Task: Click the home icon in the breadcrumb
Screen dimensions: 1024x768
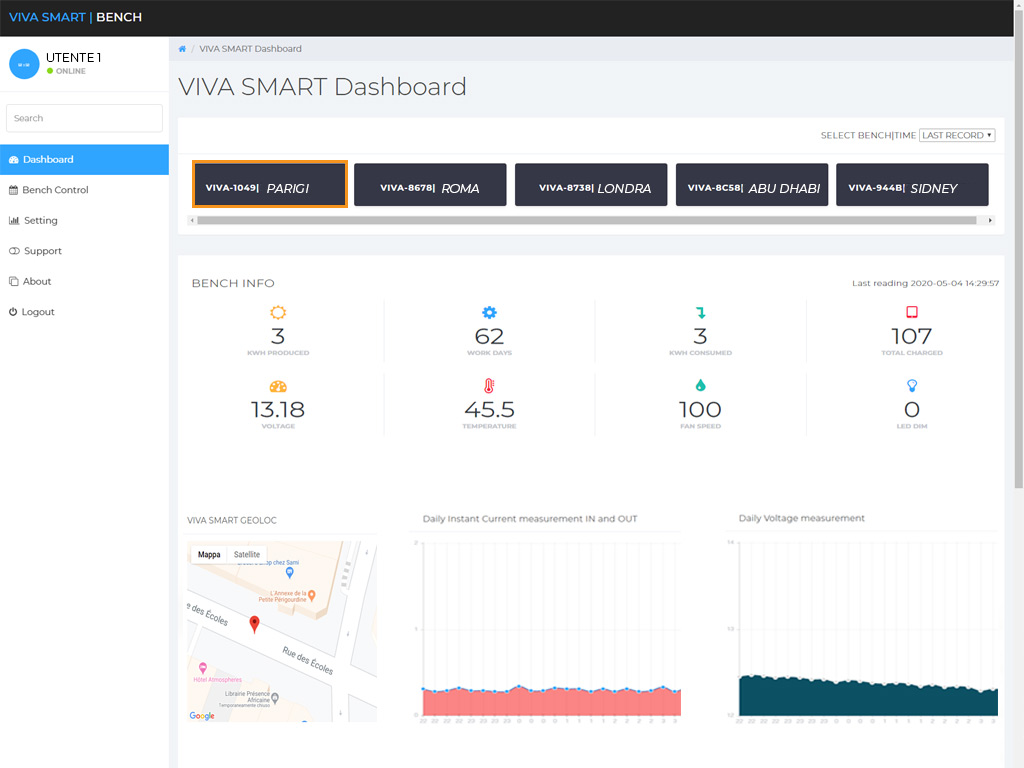Action: (x=182, y=49)
